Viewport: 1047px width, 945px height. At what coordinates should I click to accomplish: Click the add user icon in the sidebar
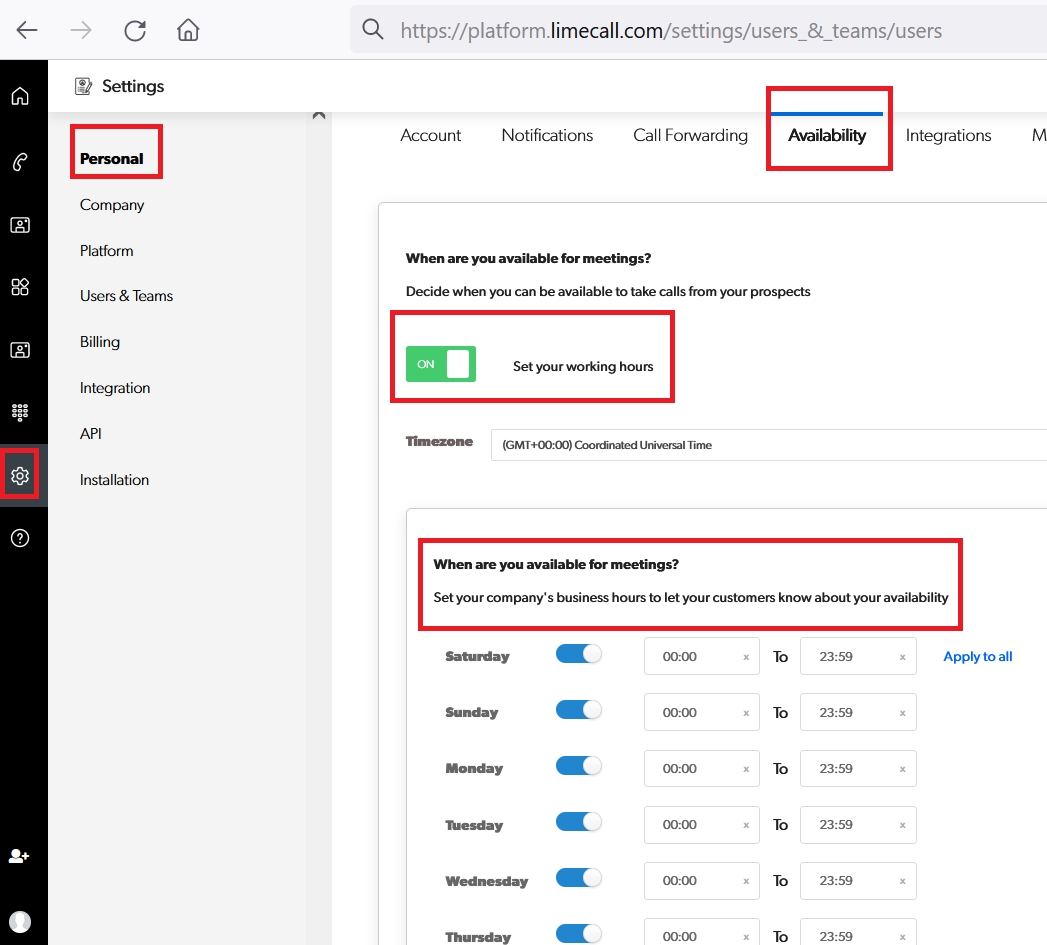tap(20, 856)
